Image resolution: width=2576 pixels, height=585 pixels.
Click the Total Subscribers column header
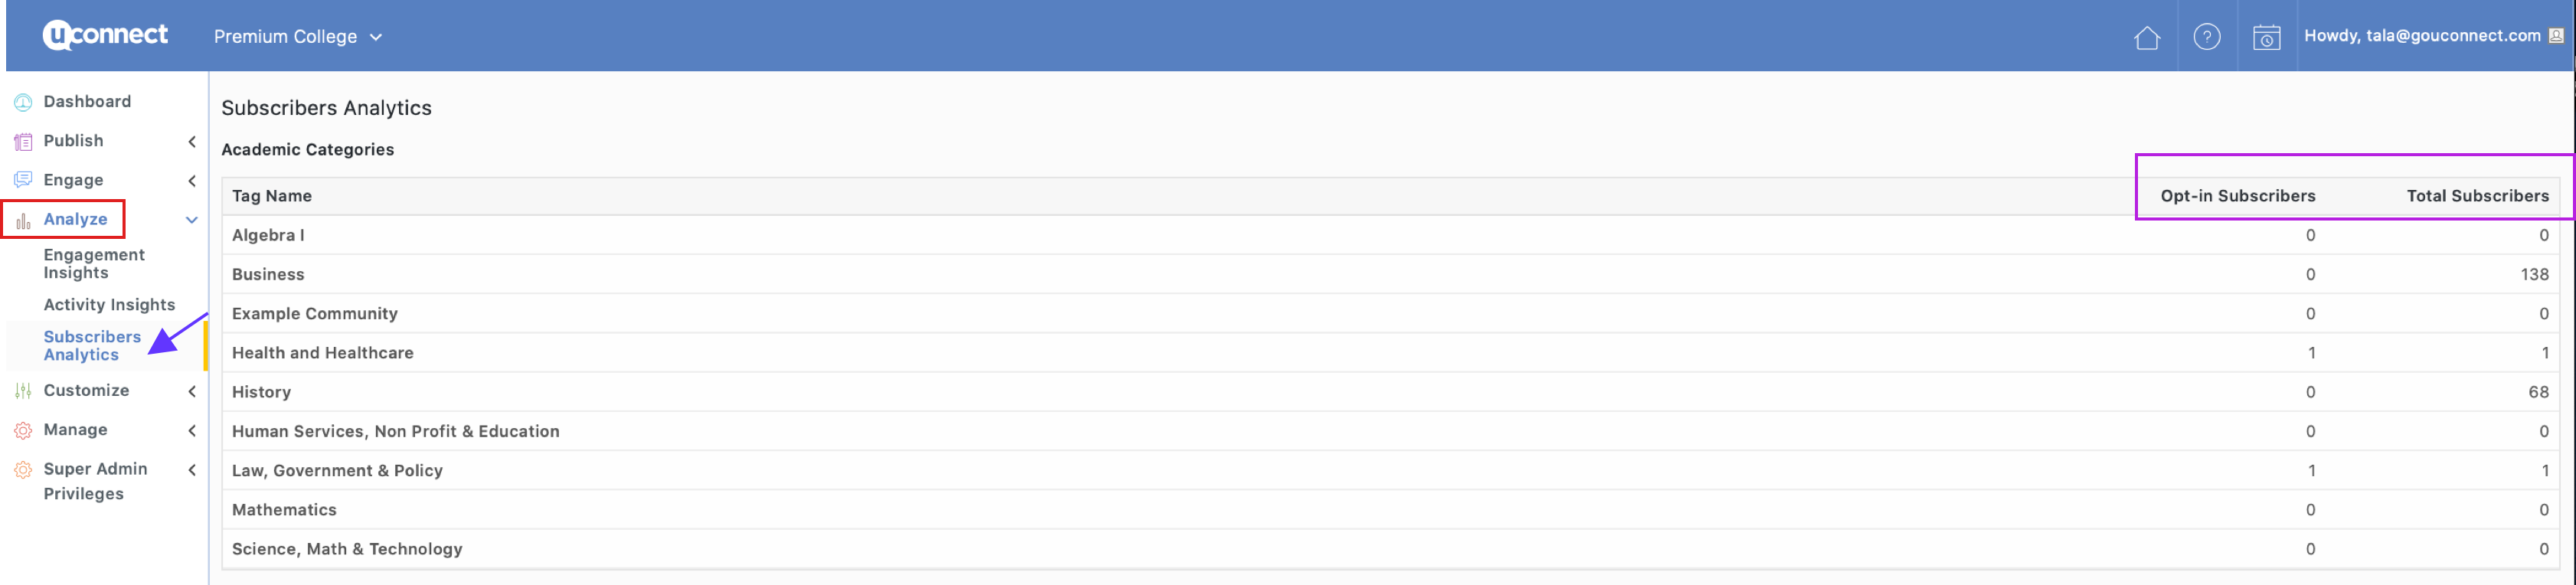(x=2477, y=196)
